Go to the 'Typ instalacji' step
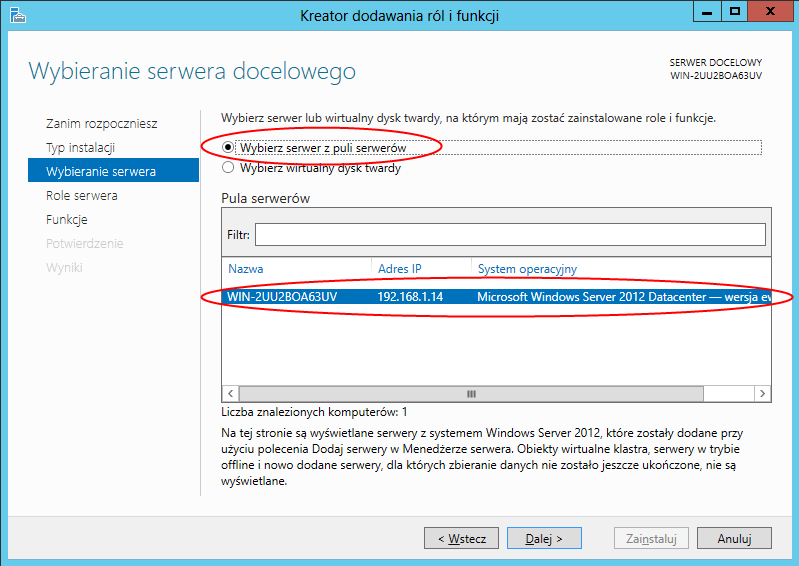The height and width of the screenshot is (566, 799). point(81,148)
